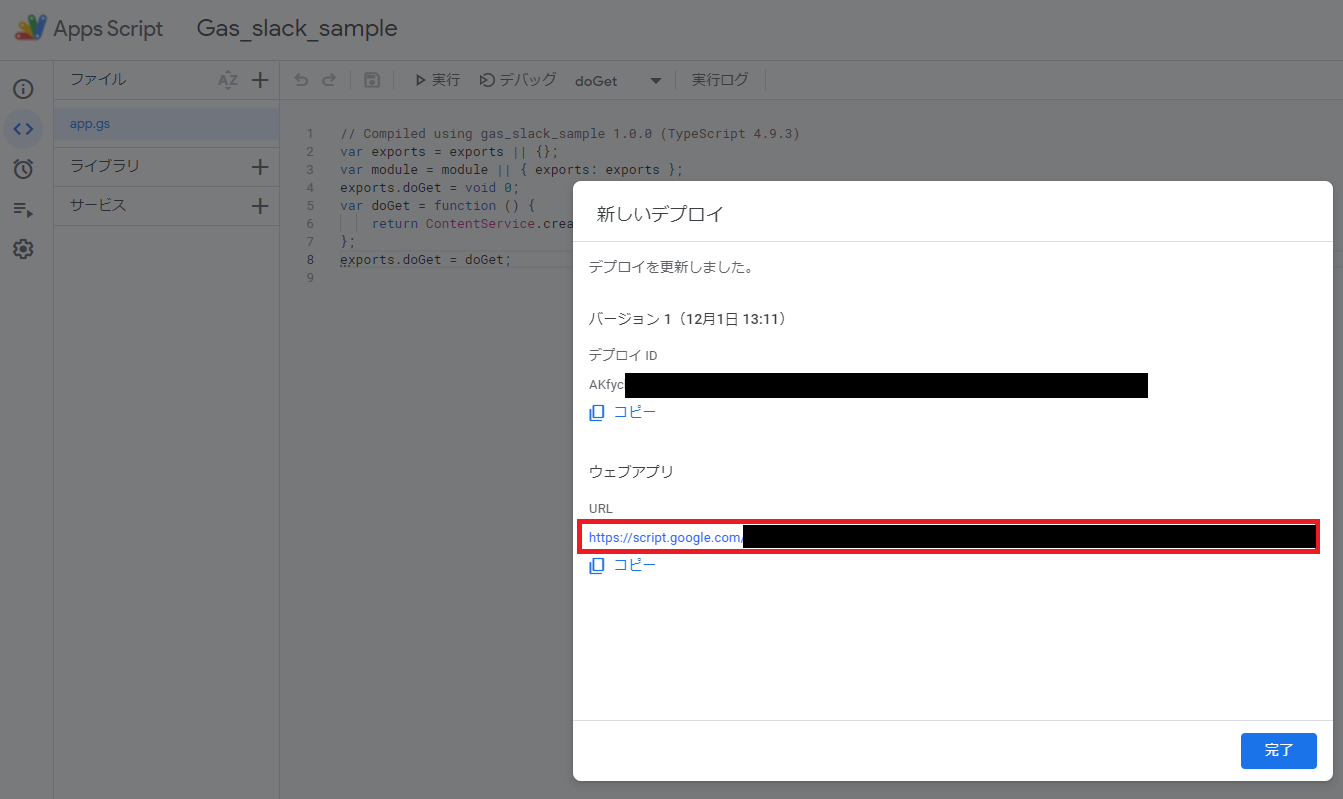
Task: Start debugging with デバッグ button
Action: (x=518, y=80)
